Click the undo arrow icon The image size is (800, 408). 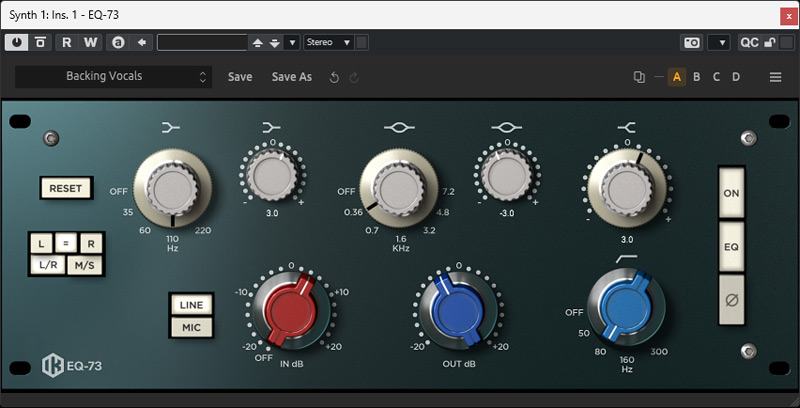point(334,77)
